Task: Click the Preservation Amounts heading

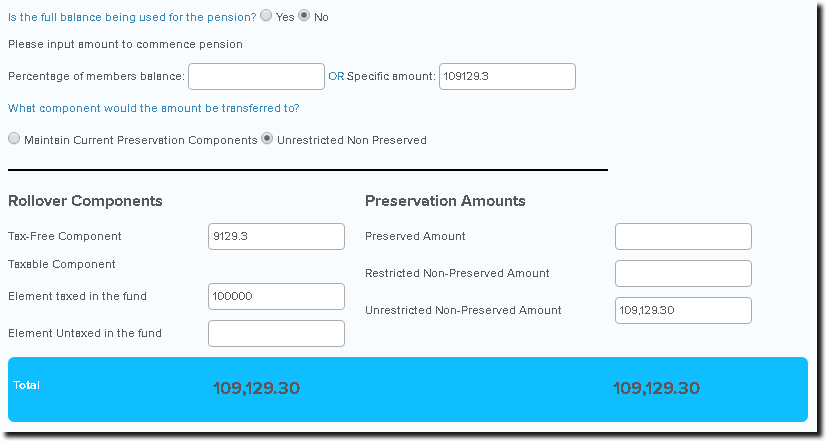Action: [445, 201]
